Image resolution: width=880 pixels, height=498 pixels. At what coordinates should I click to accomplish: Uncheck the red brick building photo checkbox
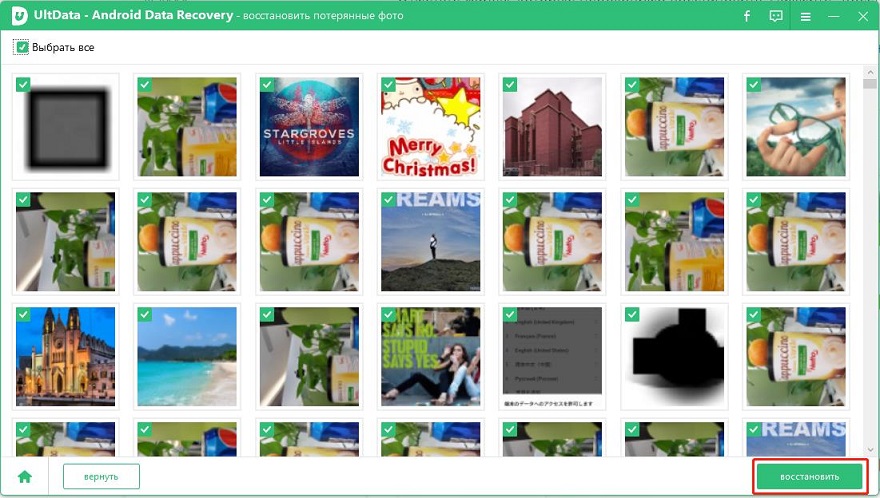[510, 84]
